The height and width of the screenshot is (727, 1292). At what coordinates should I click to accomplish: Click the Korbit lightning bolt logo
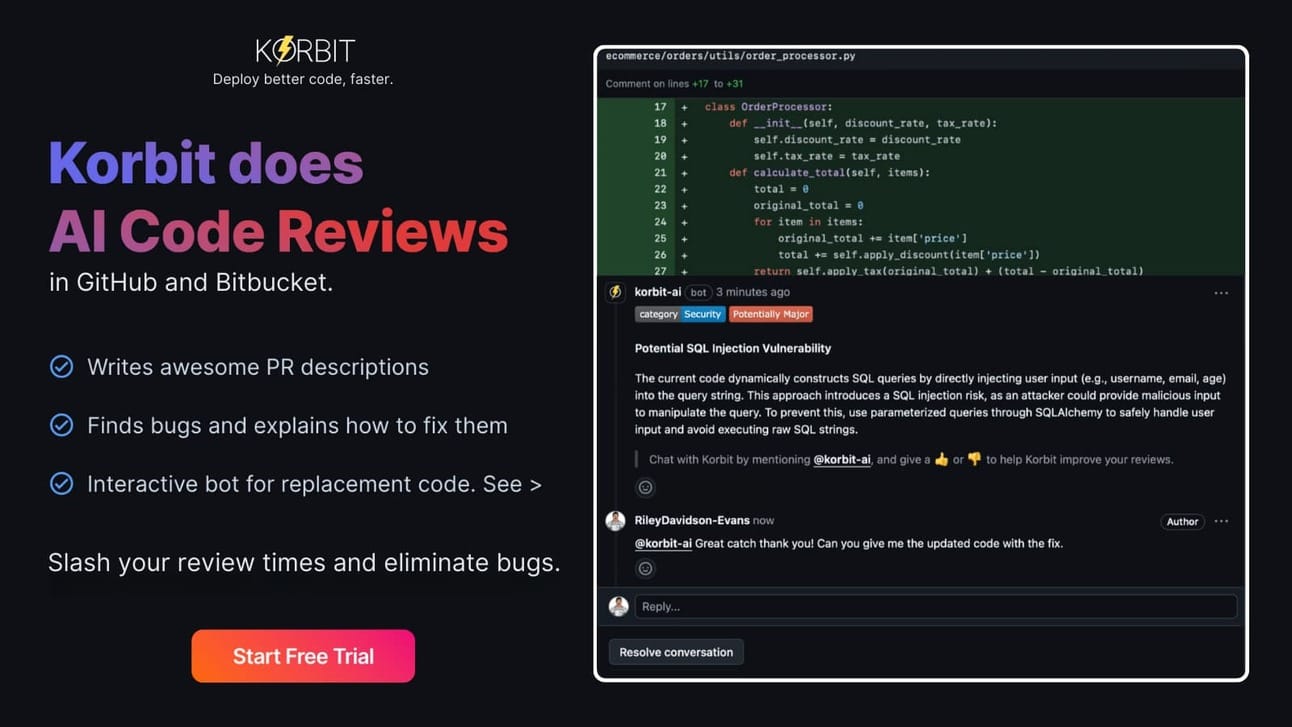click(284, 49)
